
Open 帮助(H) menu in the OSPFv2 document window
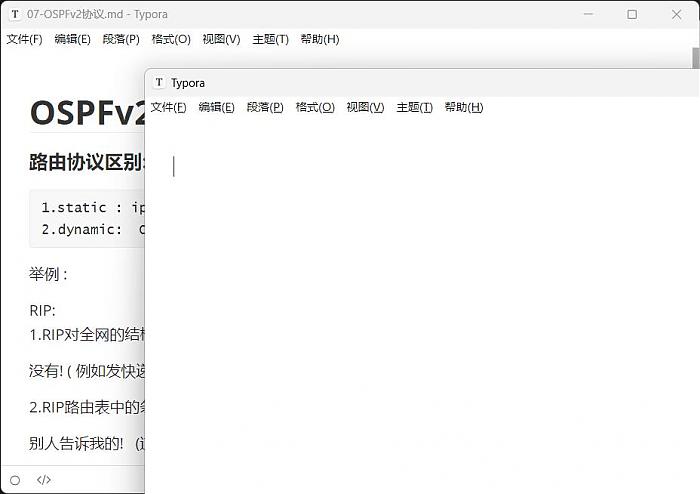(319, 39)
